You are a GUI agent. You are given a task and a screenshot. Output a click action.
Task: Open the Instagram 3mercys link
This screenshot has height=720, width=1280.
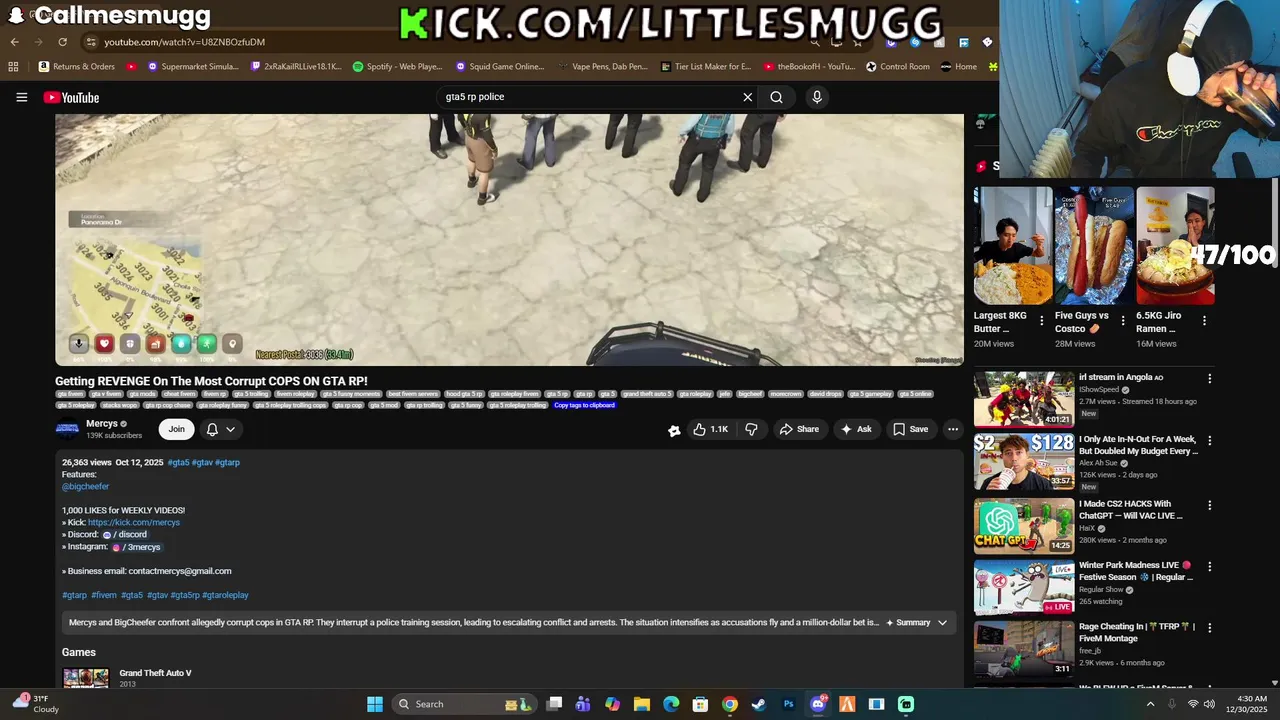136,547
